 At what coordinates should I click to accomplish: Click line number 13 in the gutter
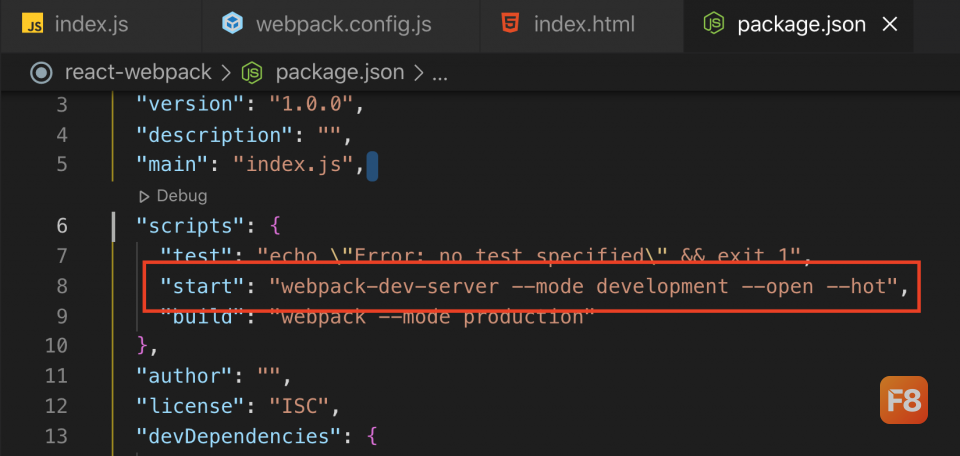(x=56, y=436)
